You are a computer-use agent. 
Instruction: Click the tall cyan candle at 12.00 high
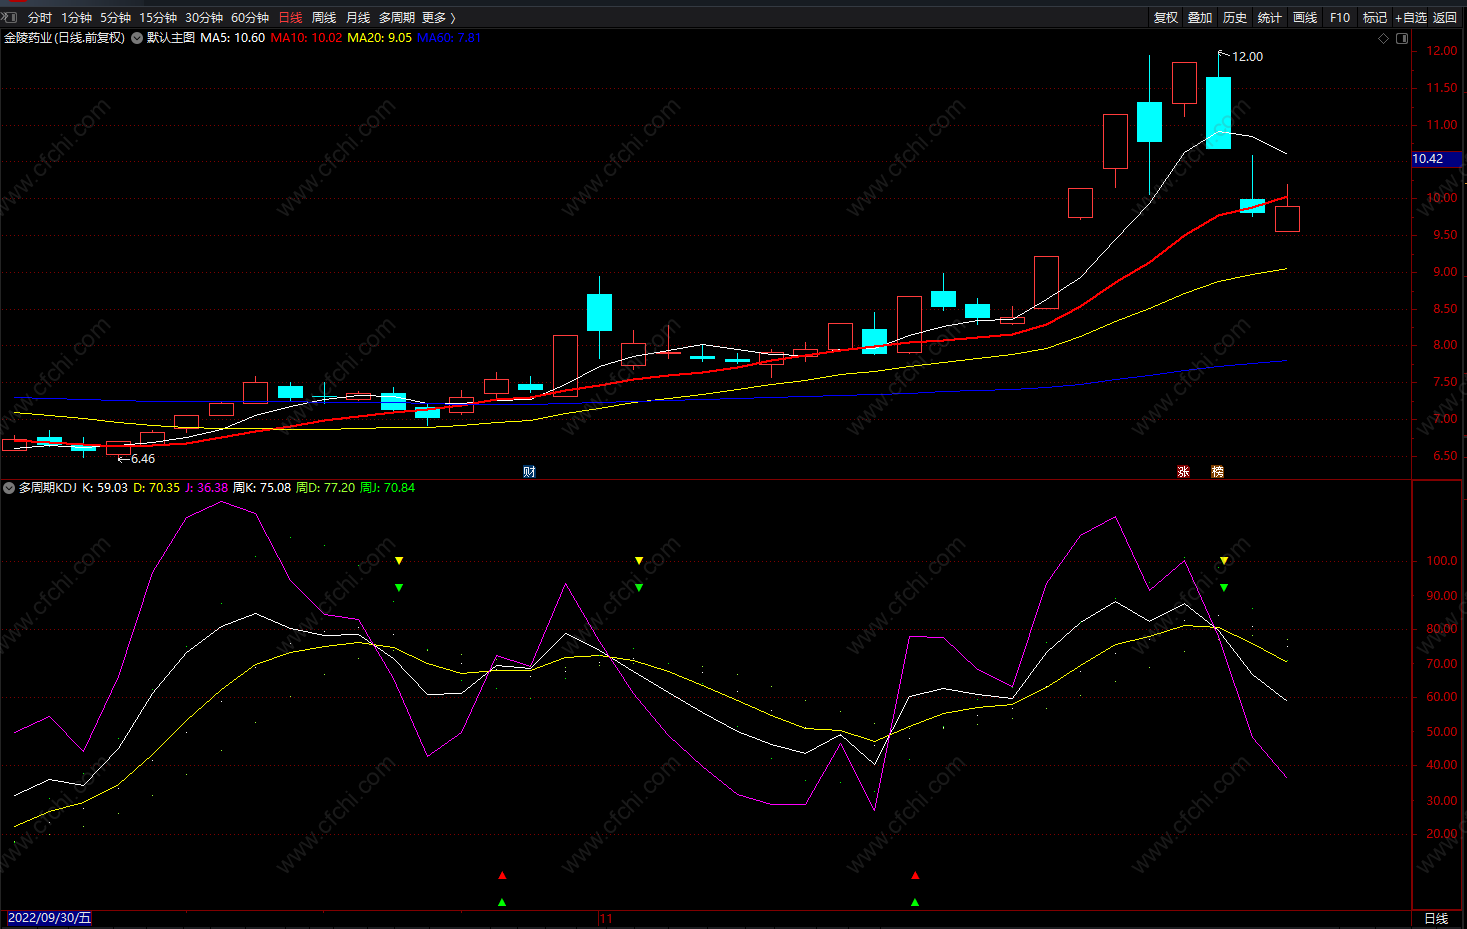pyautogui.click(x=1218, y=113)
